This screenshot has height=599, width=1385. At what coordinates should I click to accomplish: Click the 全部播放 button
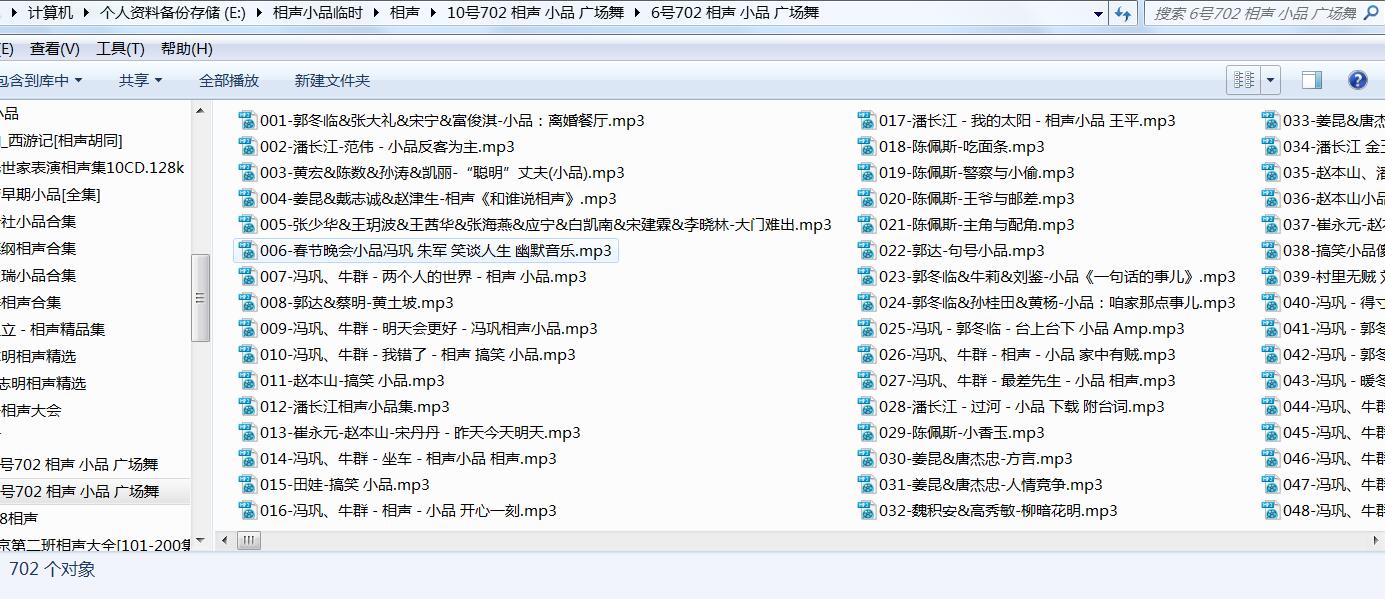229,81
